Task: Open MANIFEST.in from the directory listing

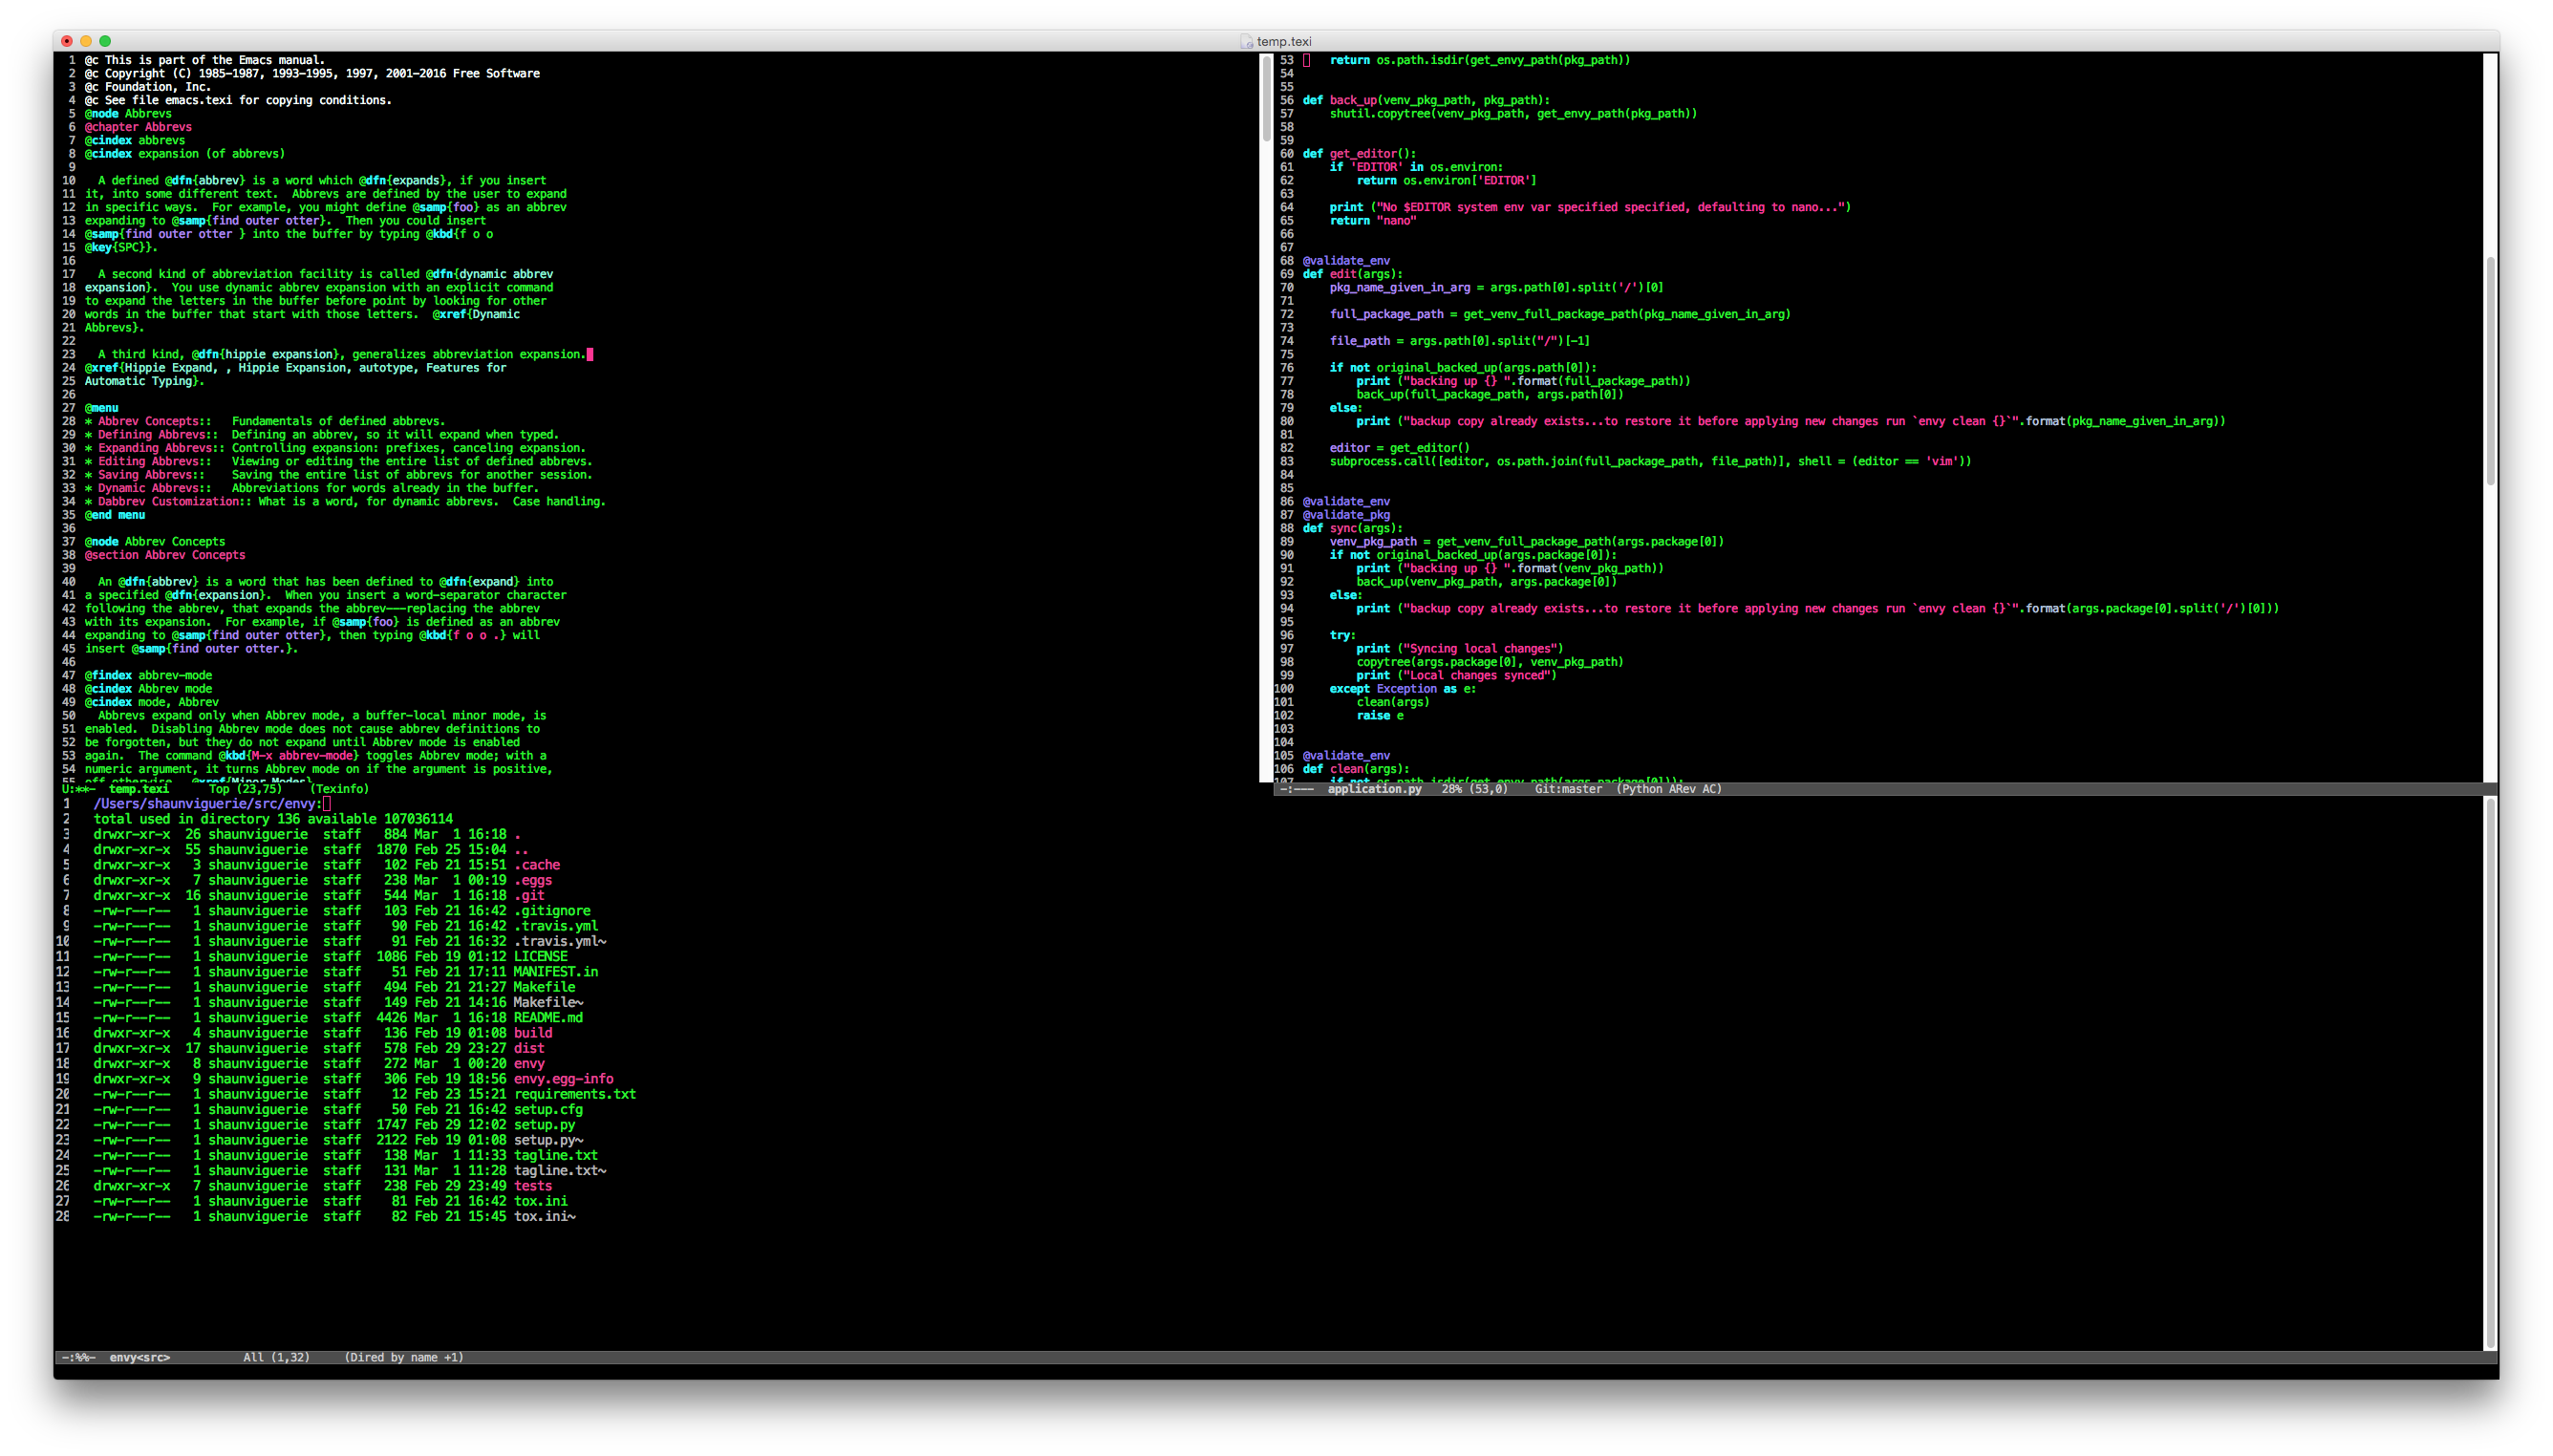Action: (x=556, y=972)
